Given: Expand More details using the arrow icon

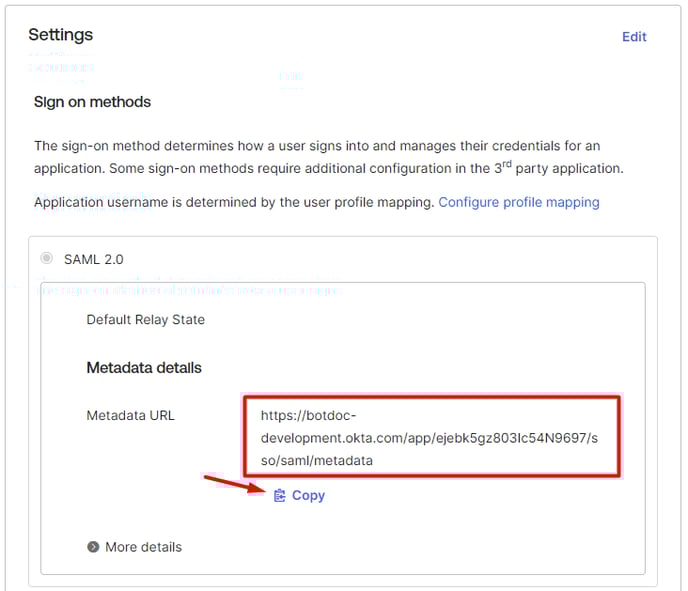Looking at the screenshot, I should (93, 547).
